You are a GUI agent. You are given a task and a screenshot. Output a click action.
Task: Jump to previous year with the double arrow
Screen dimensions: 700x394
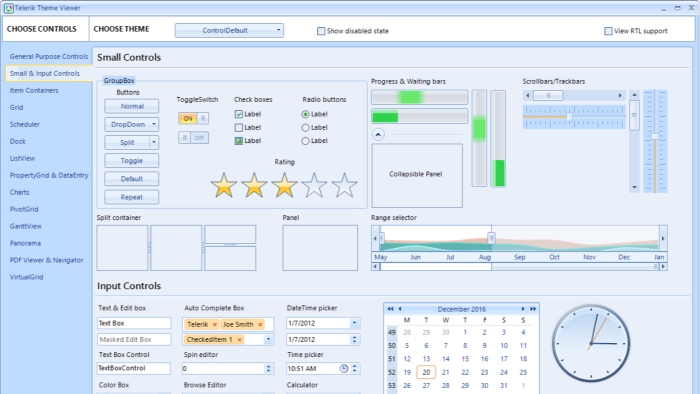(x=391, y=309)
